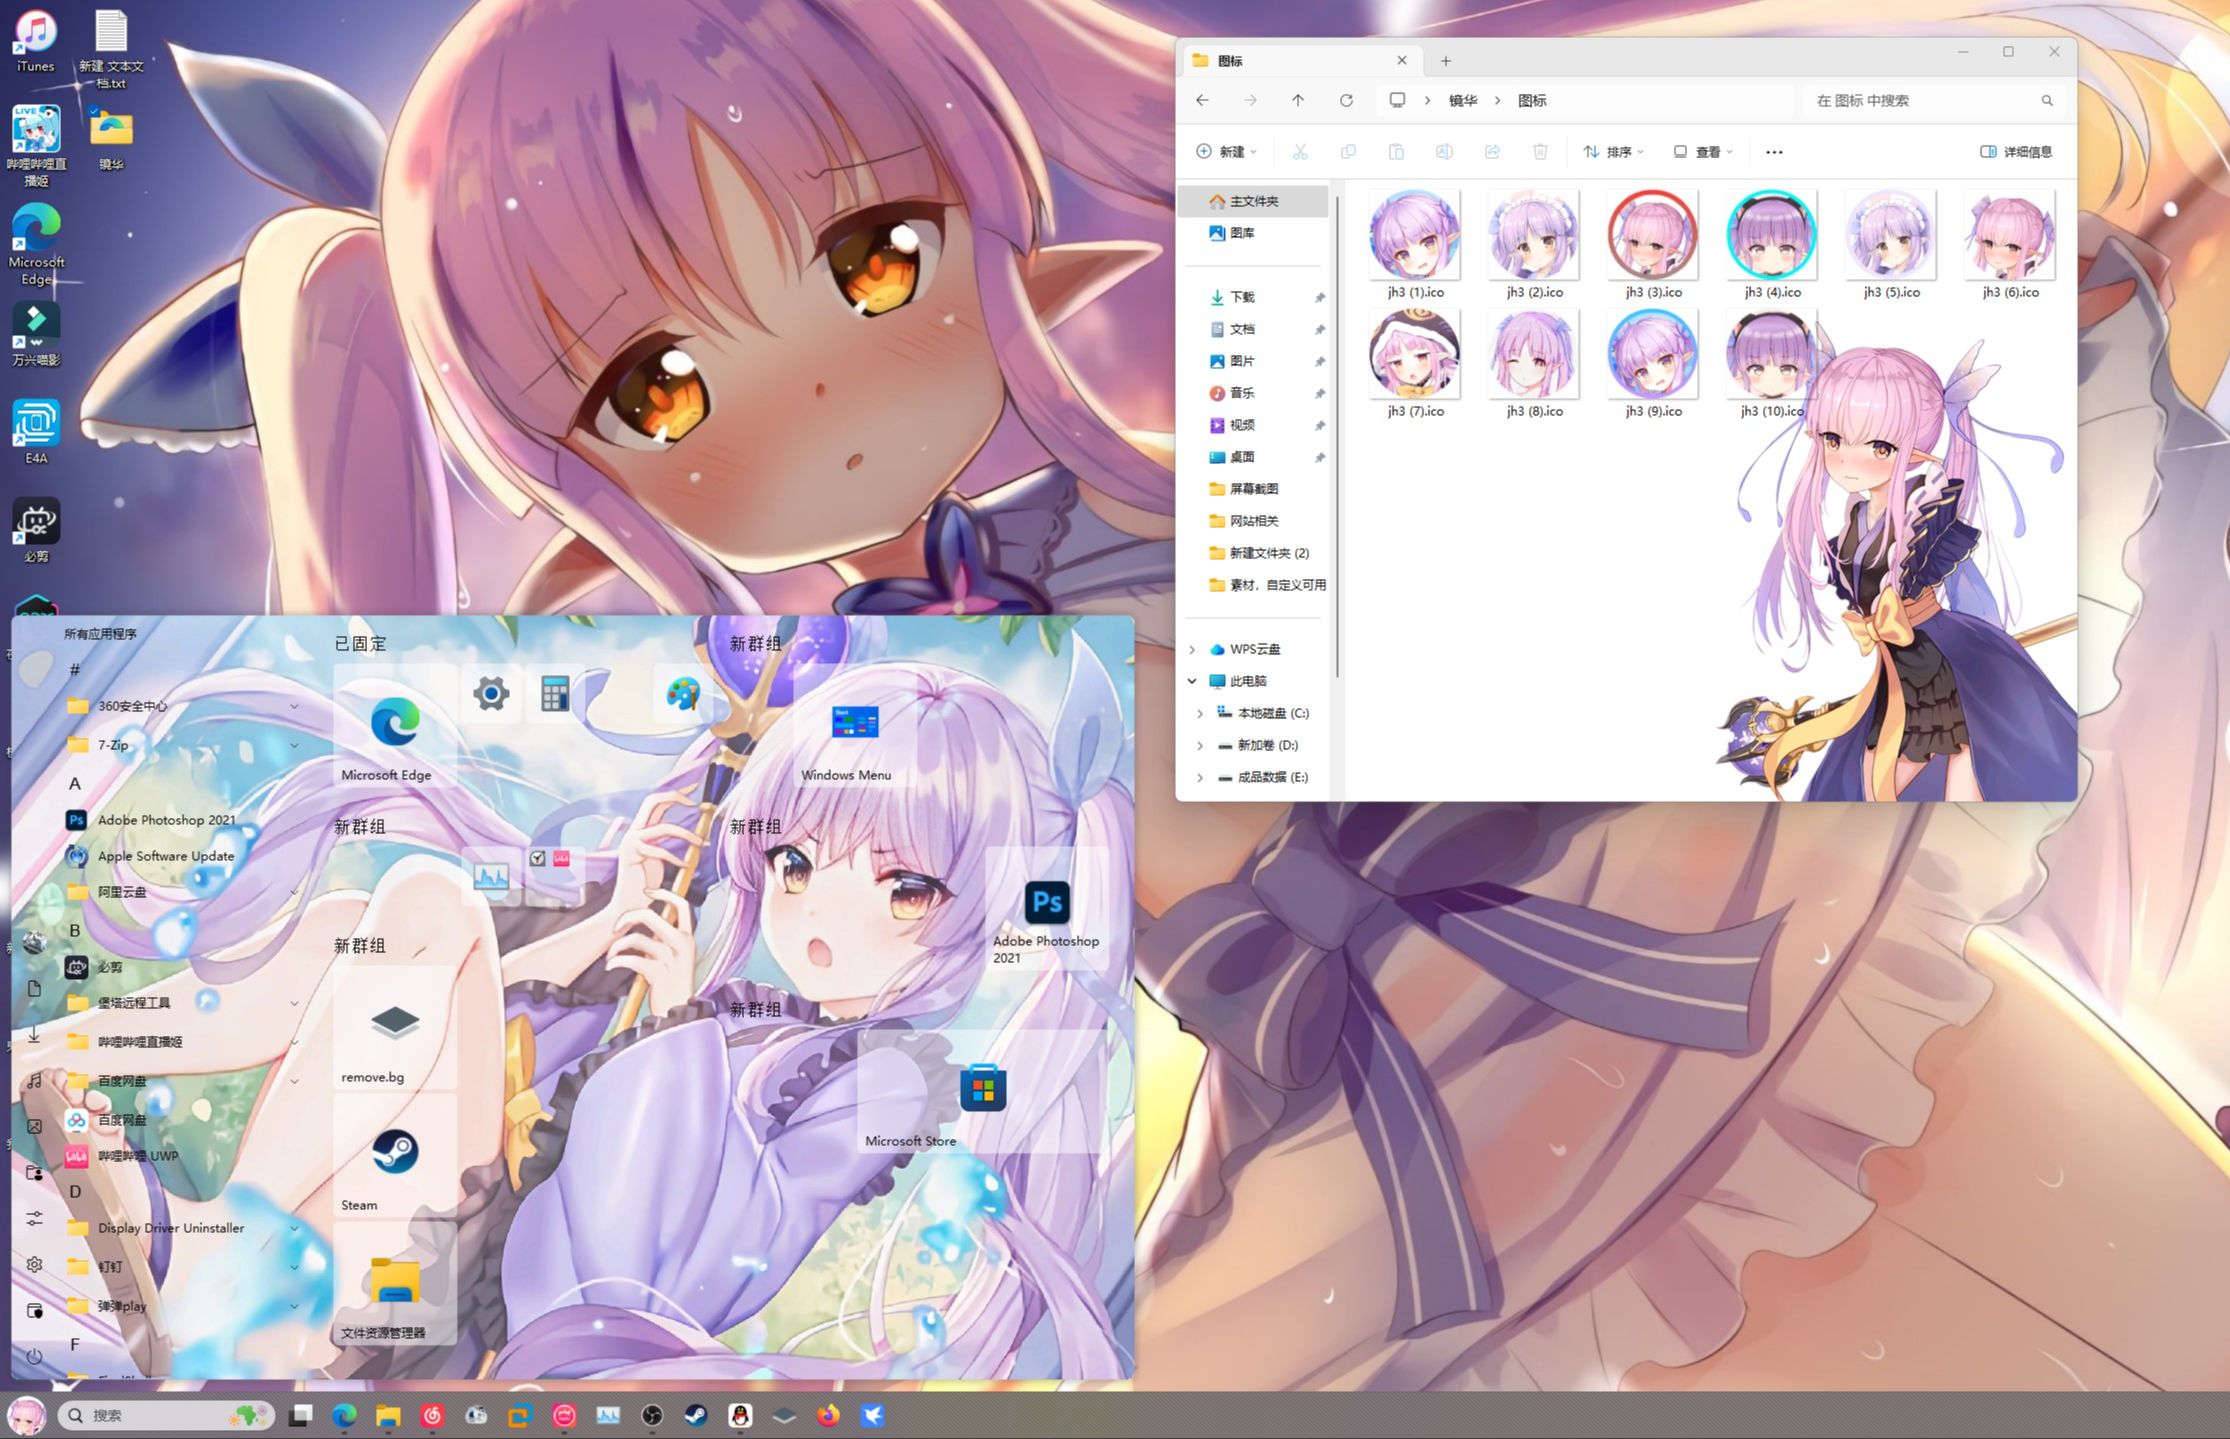
Task: Launch Adobe Photoshop 2021 tile
Action: pyautogui.click(x=1047, y=909)
